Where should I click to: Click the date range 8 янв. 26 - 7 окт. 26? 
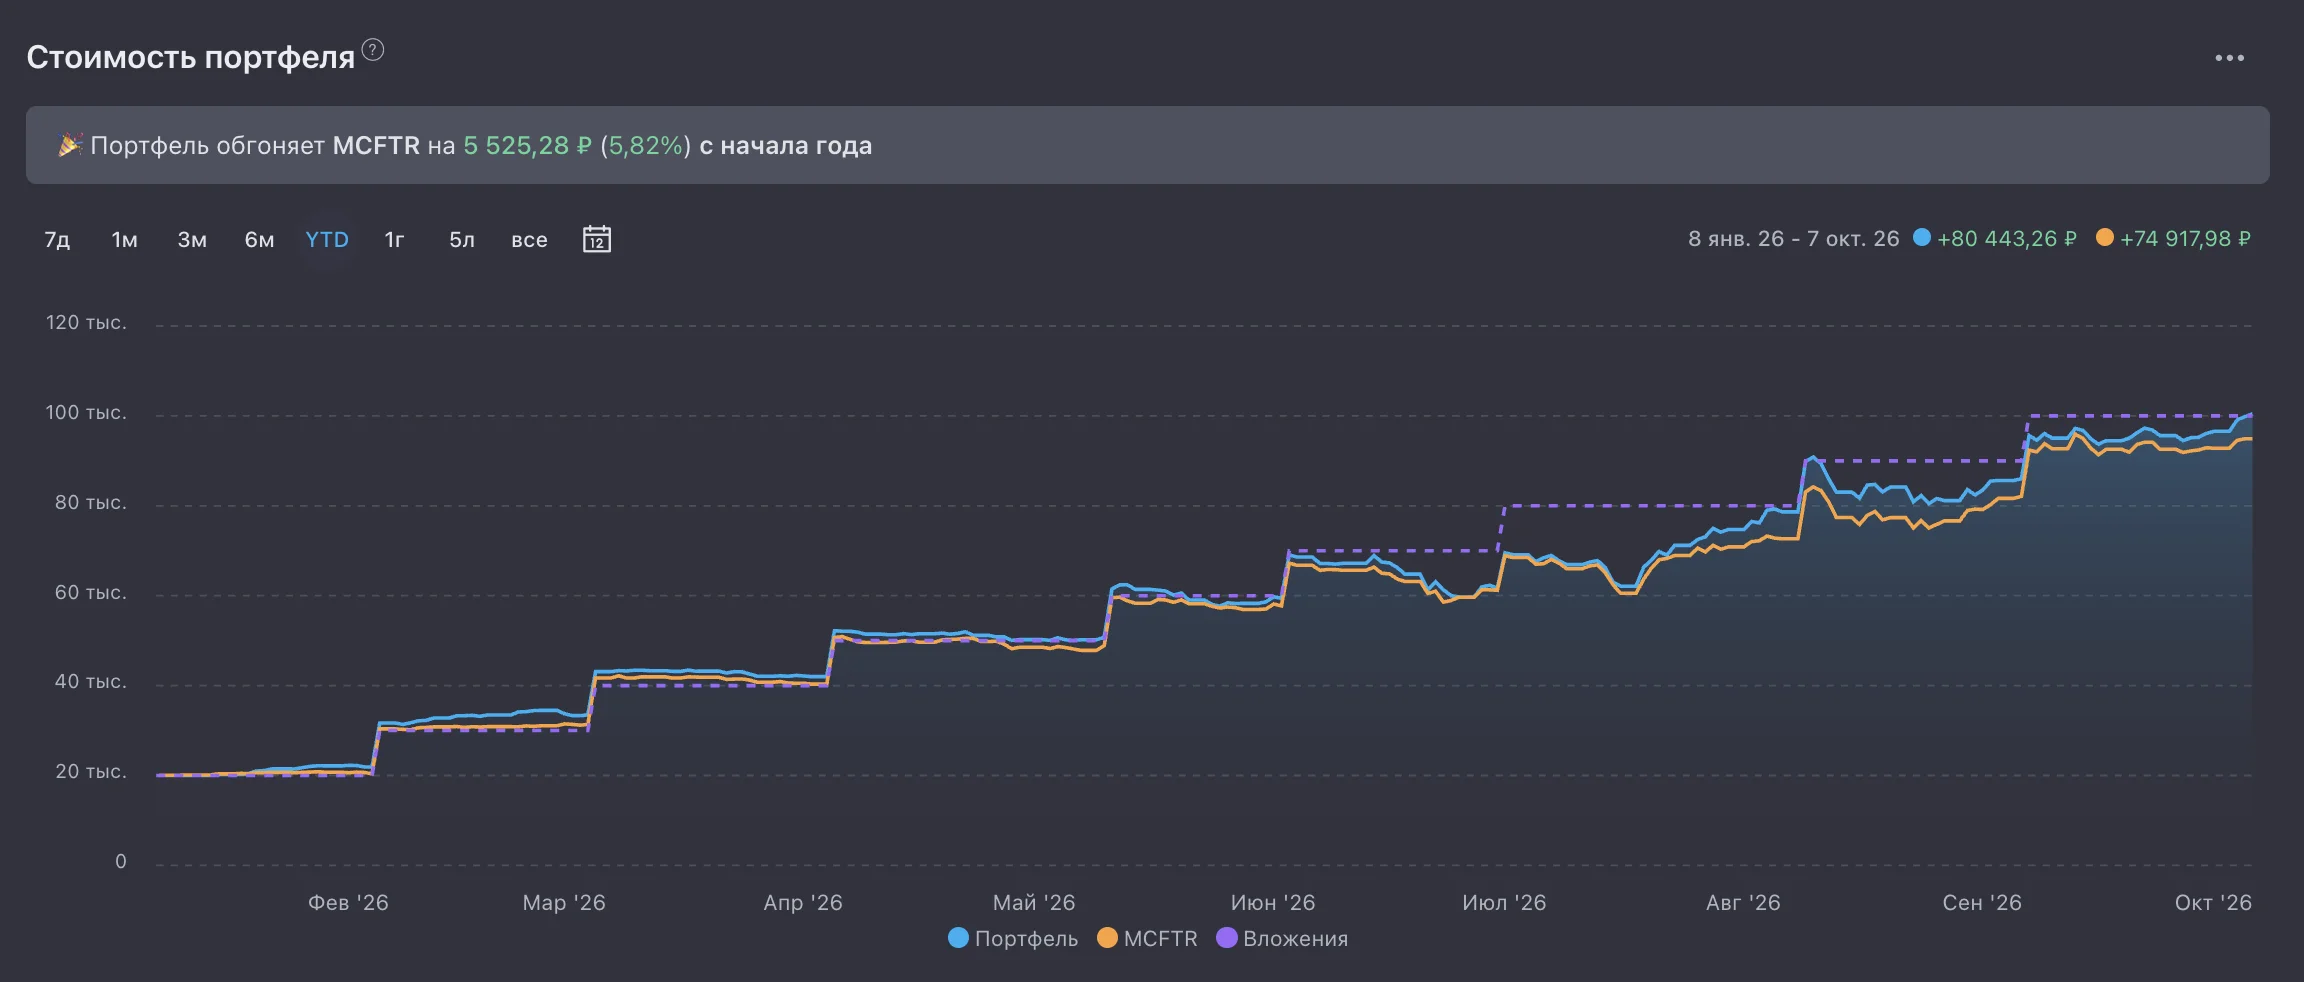(1793, 239)
